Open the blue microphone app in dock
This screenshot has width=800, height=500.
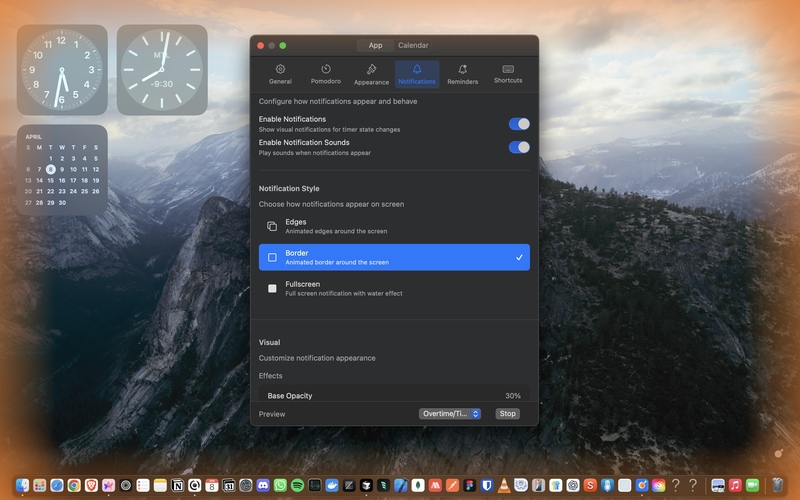click(x=607, y=485)
